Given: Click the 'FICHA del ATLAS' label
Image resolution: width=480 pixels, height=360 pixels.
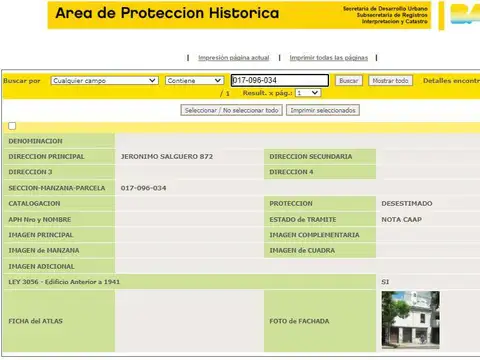Looking at the screenshot, I should pyautogui.click(x=35, y=321).
